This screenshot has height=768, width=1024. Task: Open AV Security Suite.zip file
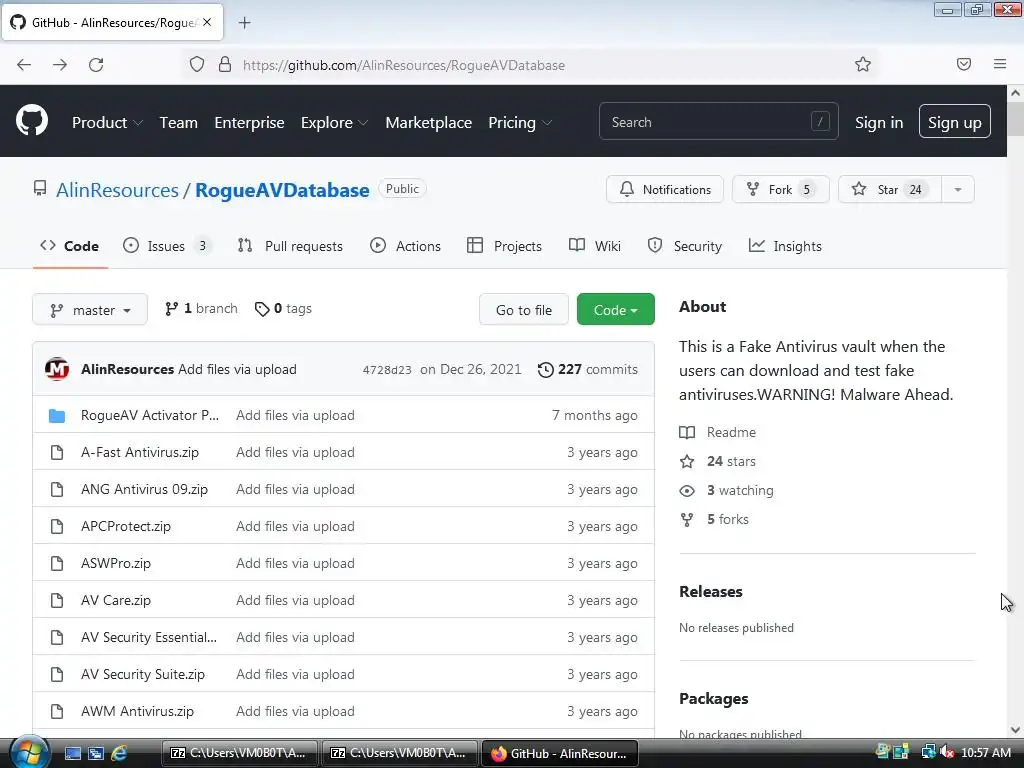point(142,674)
